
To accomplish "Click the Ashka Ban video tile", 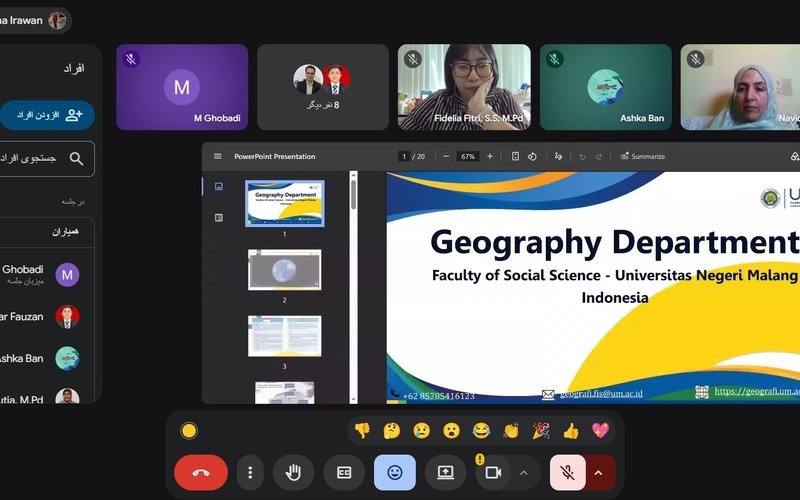I will coord(605,87).
